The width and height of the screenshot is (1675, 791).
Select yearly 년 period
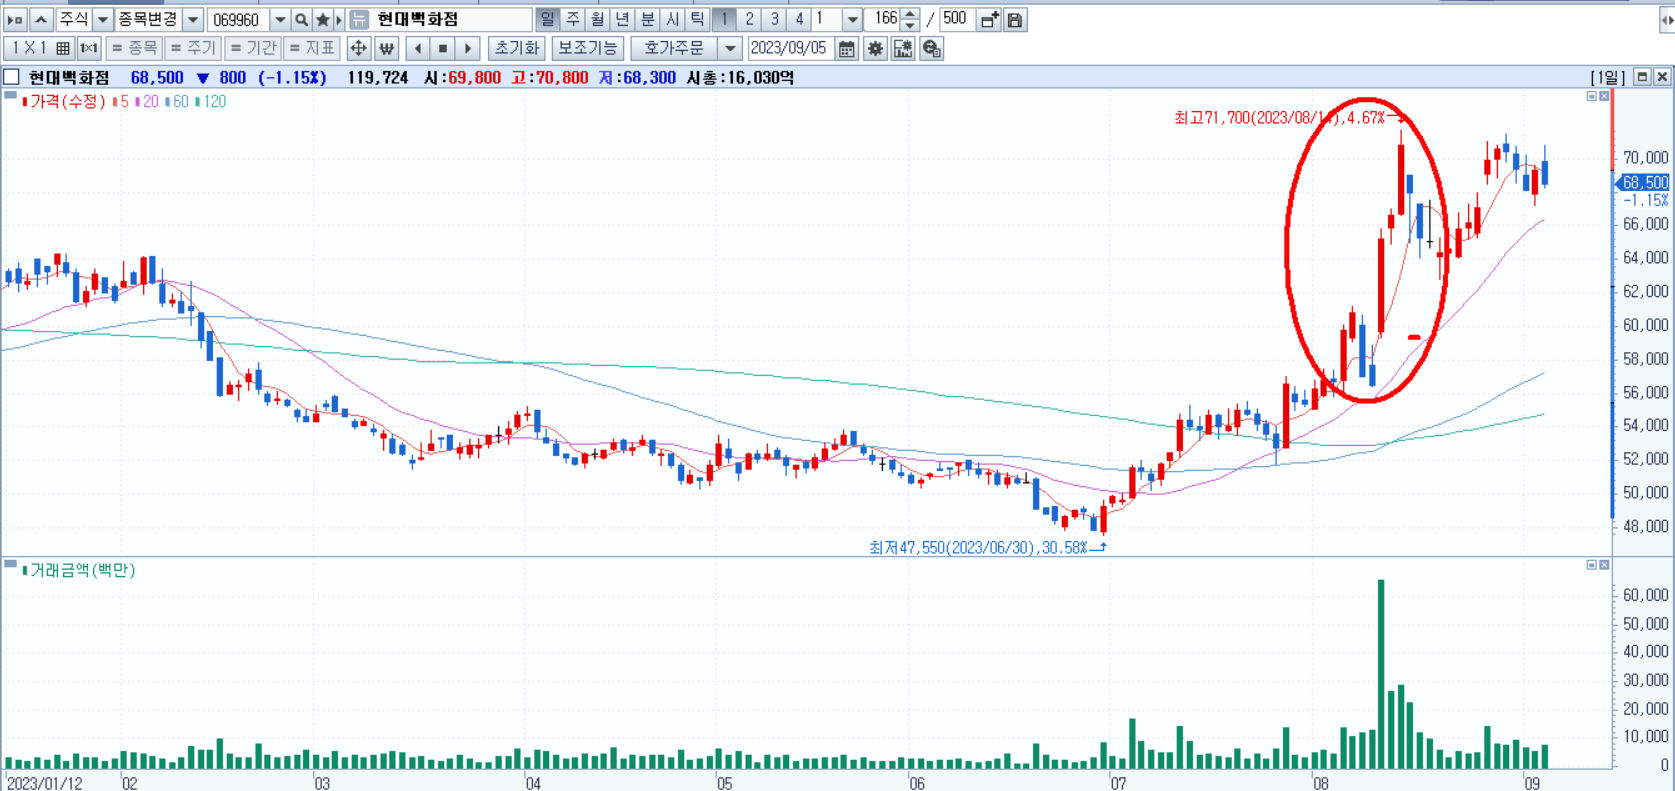(x=622, y=19)
